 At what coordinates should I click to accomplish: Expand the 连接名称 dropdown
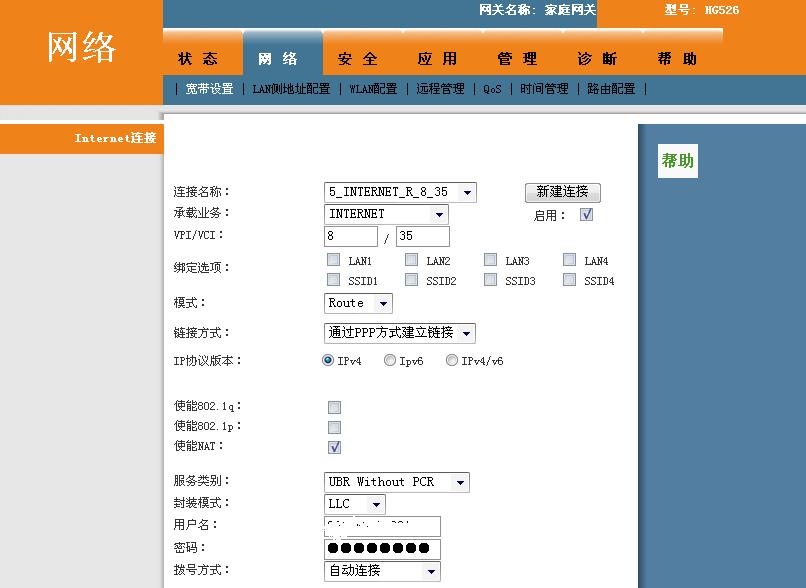pyautogui.click(x=400, y=192)
